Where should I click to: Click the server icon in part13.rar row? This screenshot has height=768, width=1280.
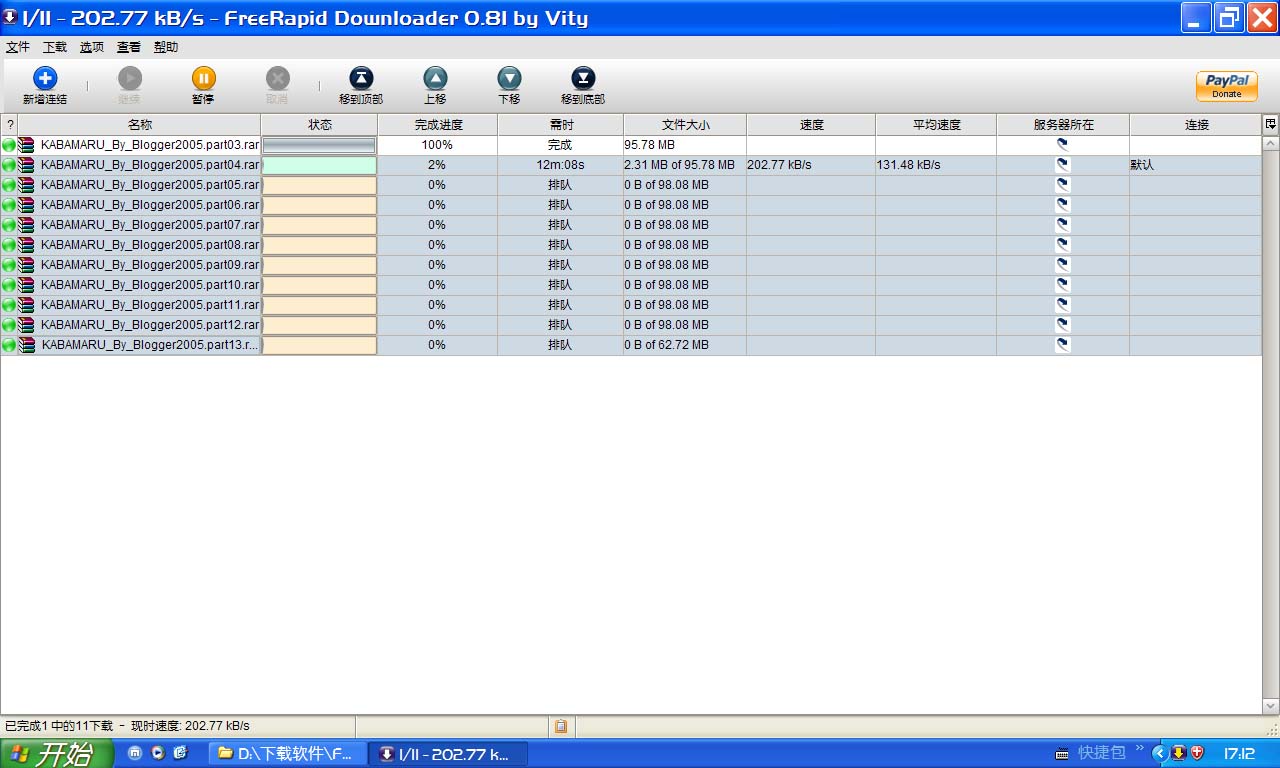1063,345
